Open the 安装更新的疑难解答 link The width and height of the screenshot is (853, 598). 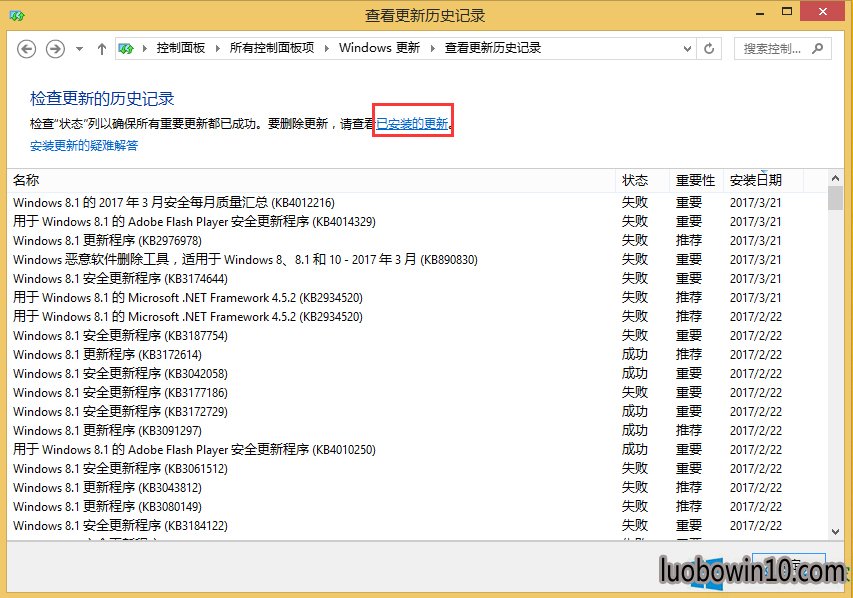[84, 145]
